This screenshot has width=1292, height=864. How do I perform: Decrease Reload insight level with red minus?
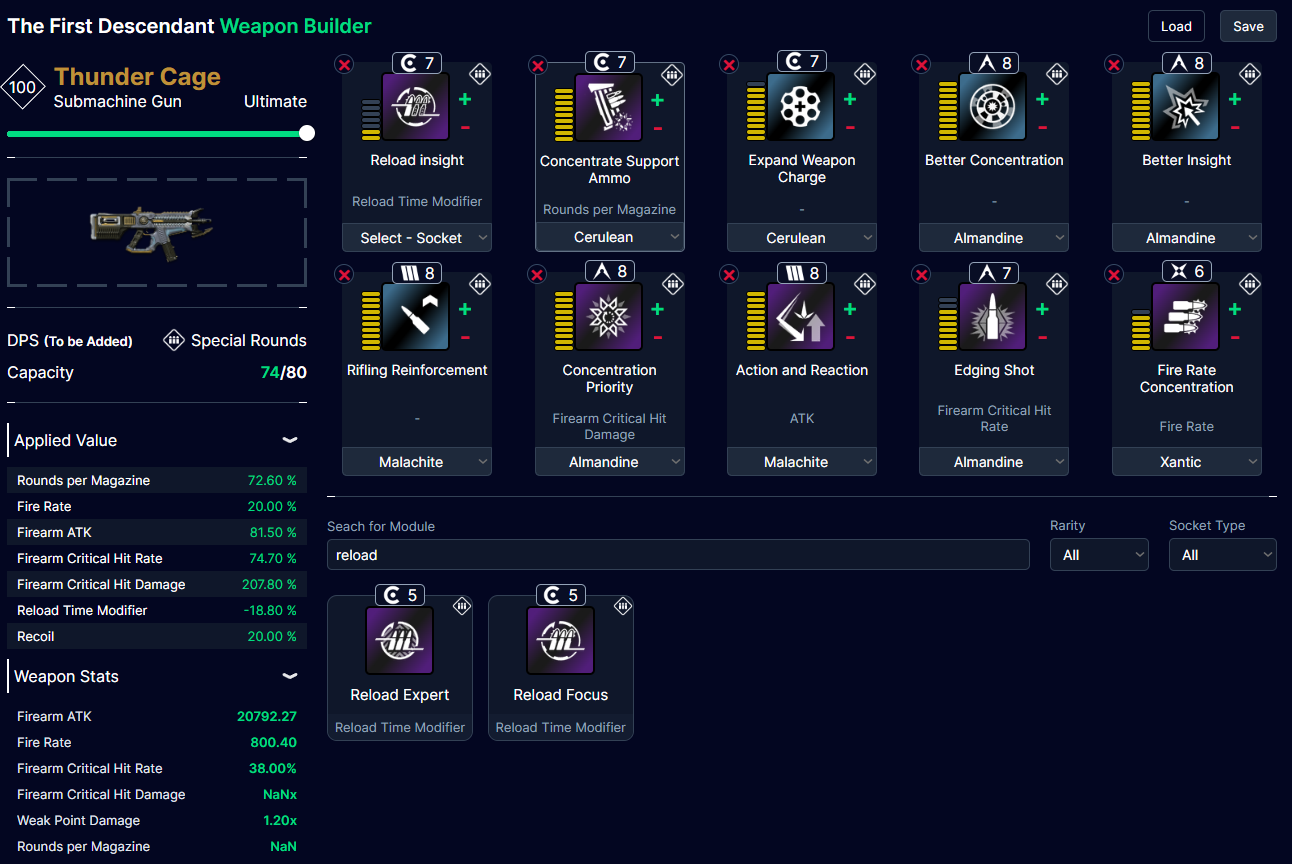tap(465, 127)
